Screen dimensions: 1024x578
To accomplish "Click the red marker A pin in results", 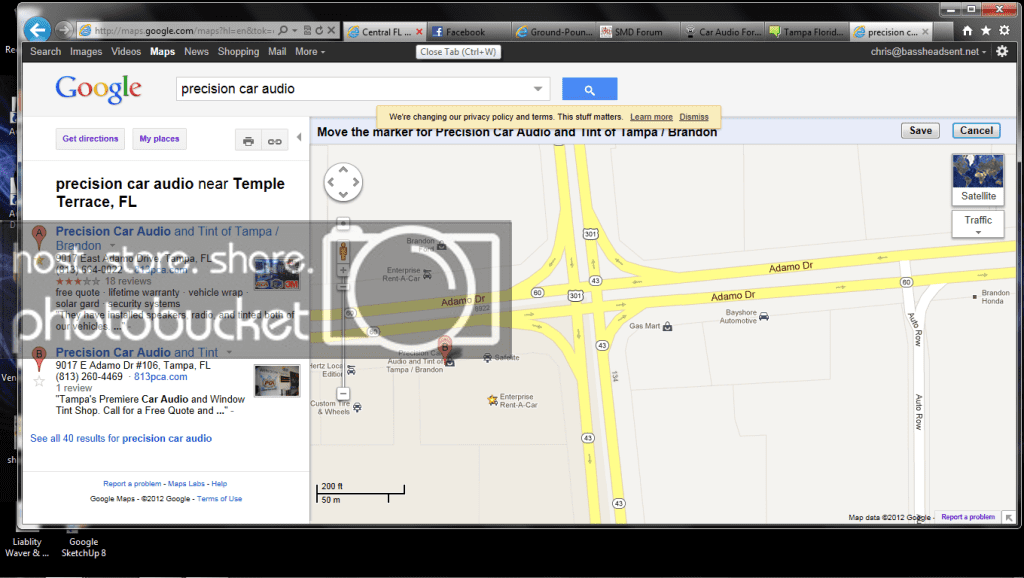I will tap(39, 236).
